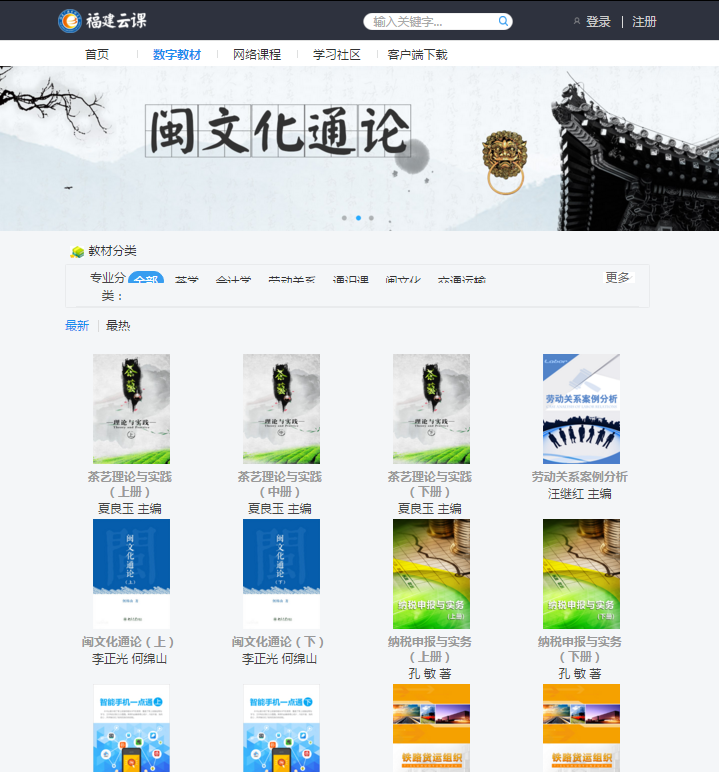Filter by 闽文化 category
This screenshot has width=719, height=772.
click(x=403, y=281)
